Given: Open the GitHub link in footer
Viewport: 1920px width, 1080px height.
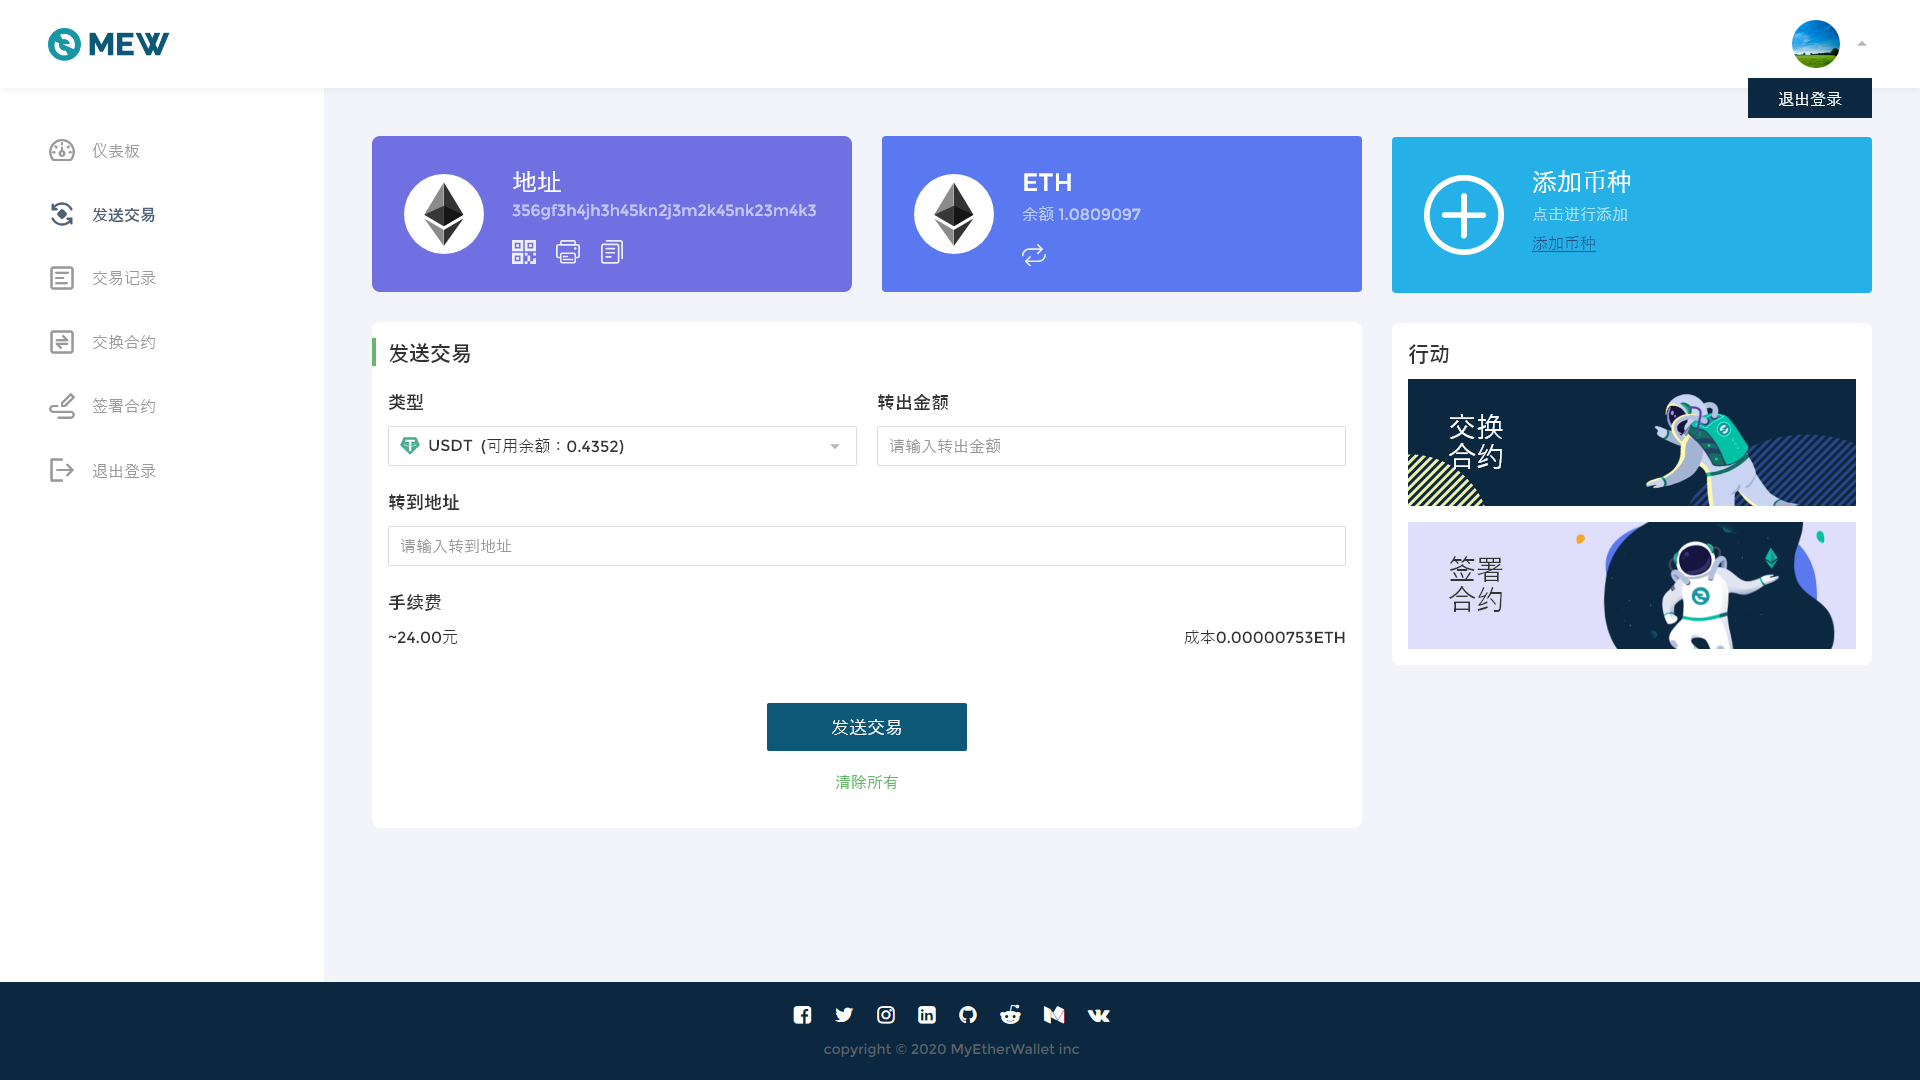Looking at the screenshot, I should 968,1015.
